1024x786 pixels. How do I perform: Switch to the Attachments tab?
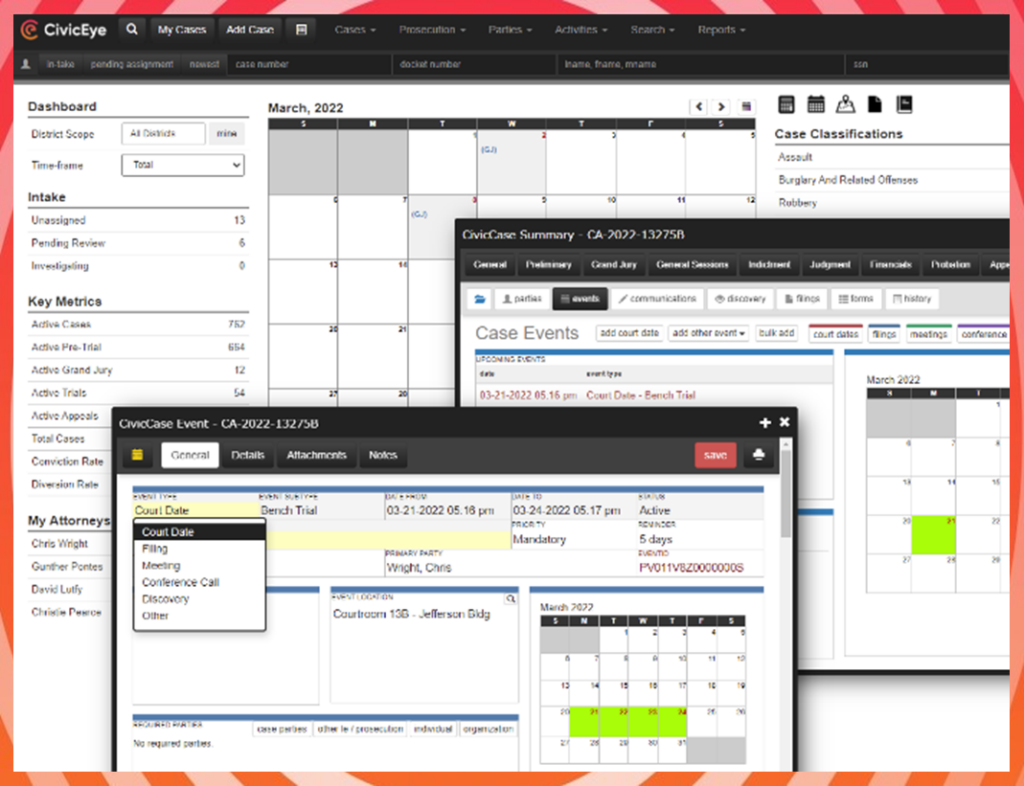coord(316,454)
